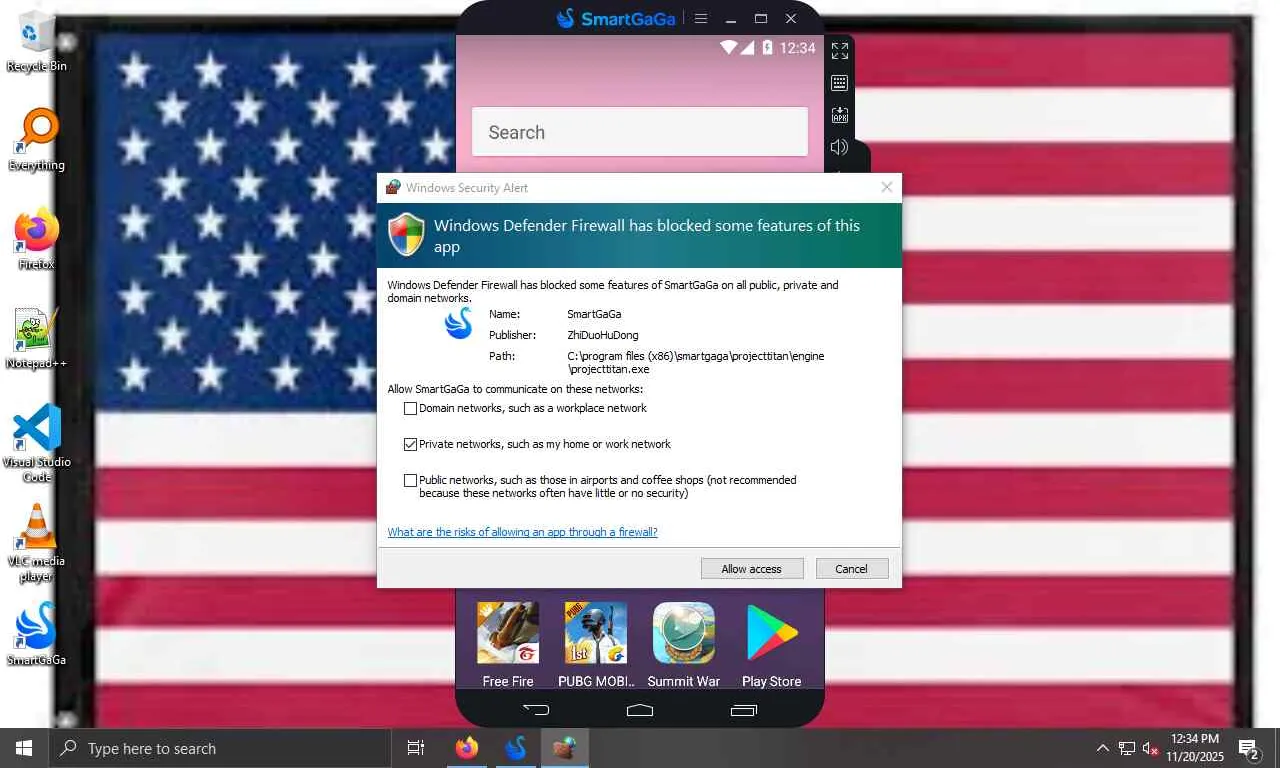Minimize the SmartGaGa emulator window
Screen dimensions: 1280x768
pyautogui.click(x=731, y=19)
